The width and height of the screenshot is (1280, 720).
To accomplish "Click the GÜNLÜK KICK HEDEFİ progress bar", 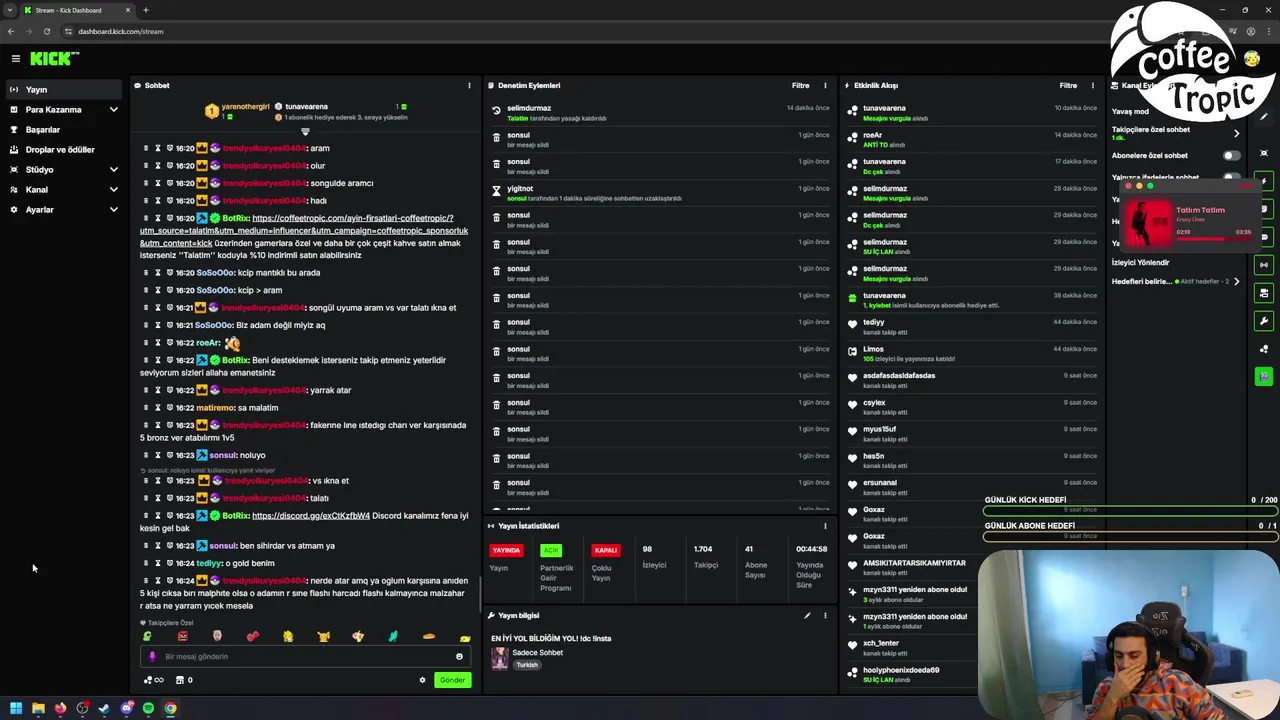I will pyautogui.click(x=1130, y=511).
